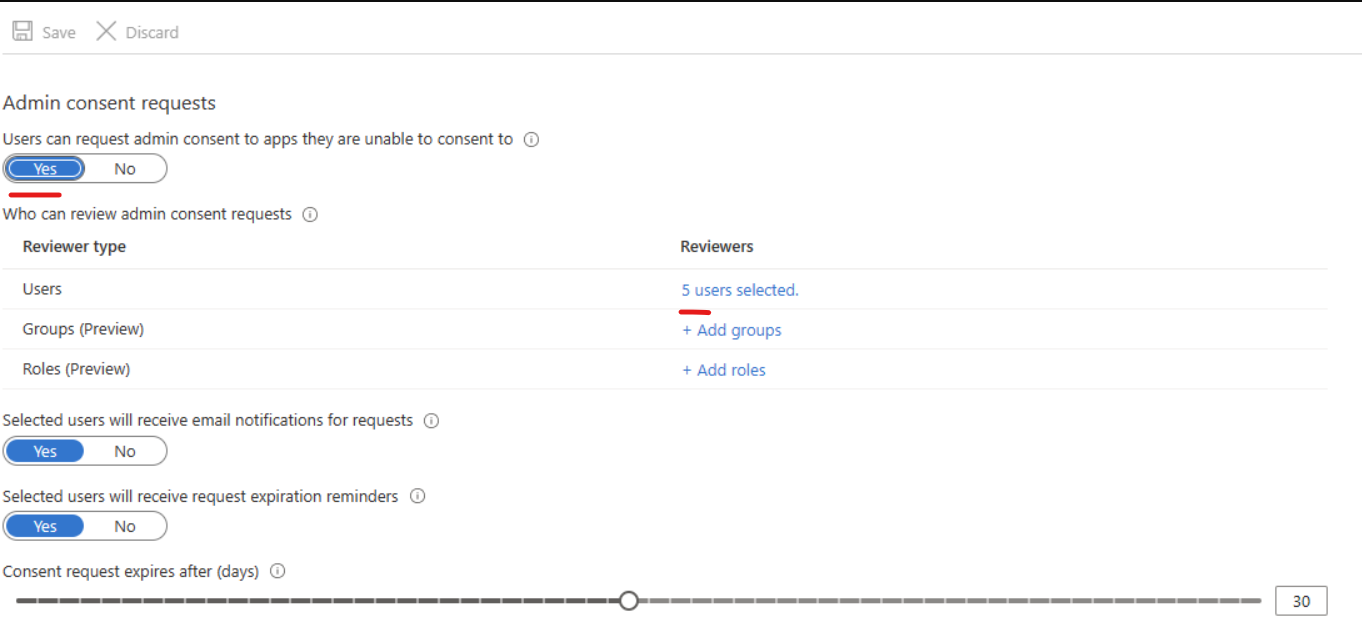The image size is (1362, 633).
Task: Click the '+ Add groups' link
Action: point(732,330)
